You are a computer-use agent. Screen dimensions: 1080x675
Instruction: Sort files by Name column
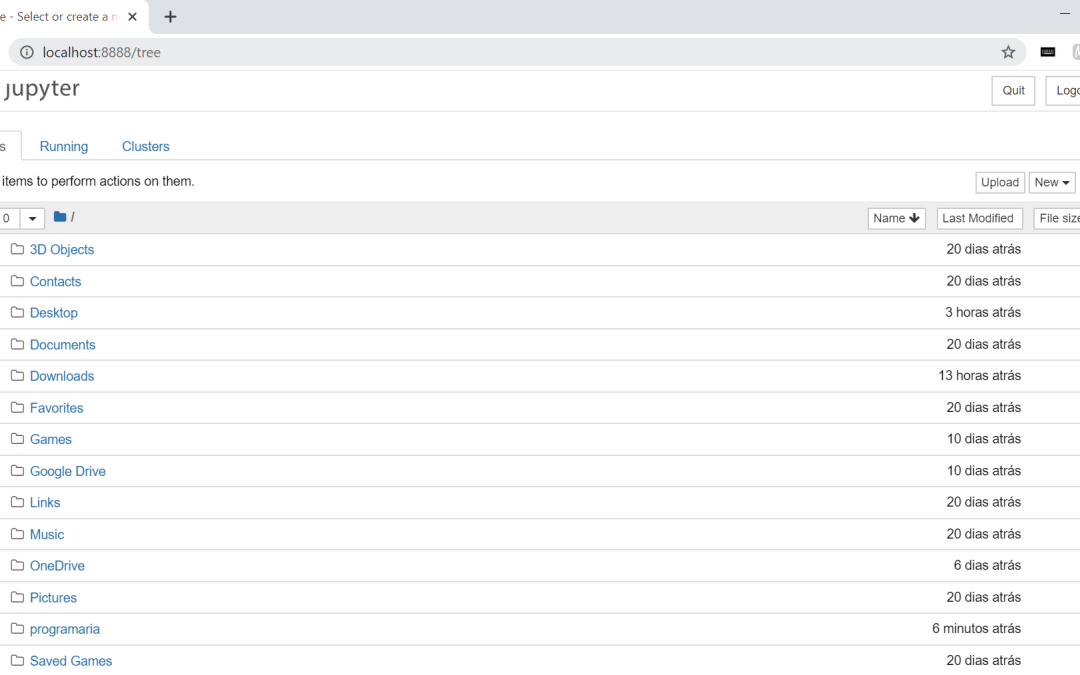[x=896, y=218]
